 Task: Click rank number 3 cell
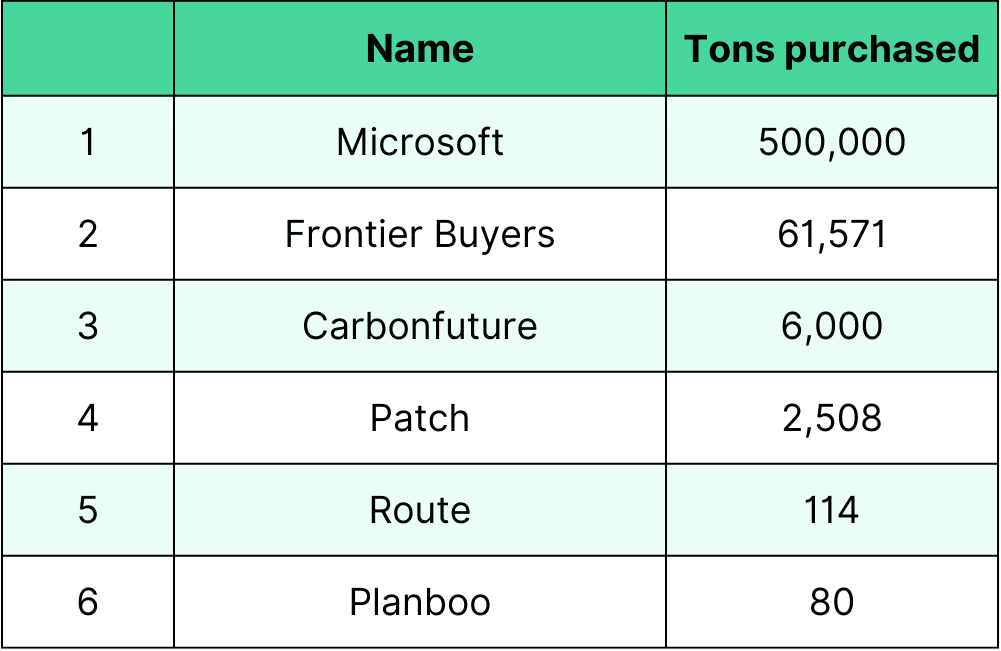(88, 326)
